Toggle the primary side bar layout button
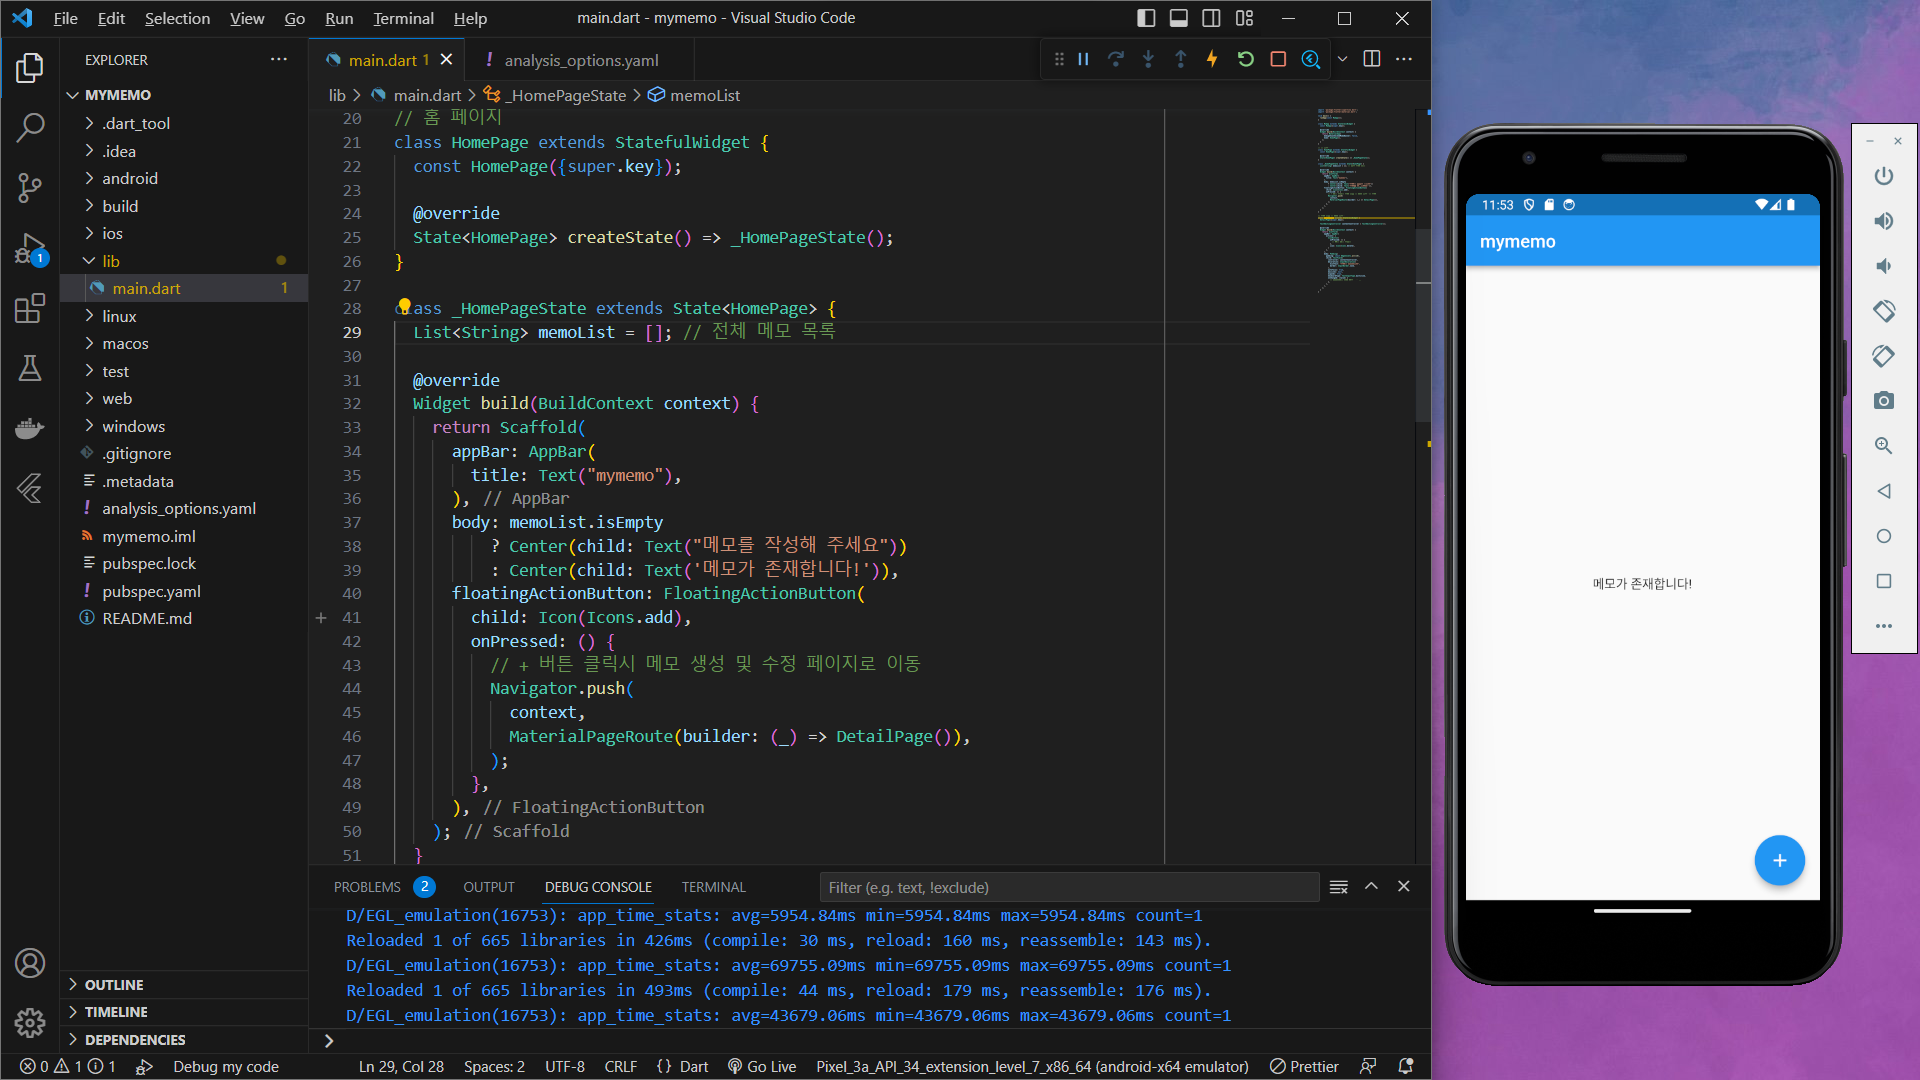Viewport: 1920px width, 1080px height. [1146, 18]
